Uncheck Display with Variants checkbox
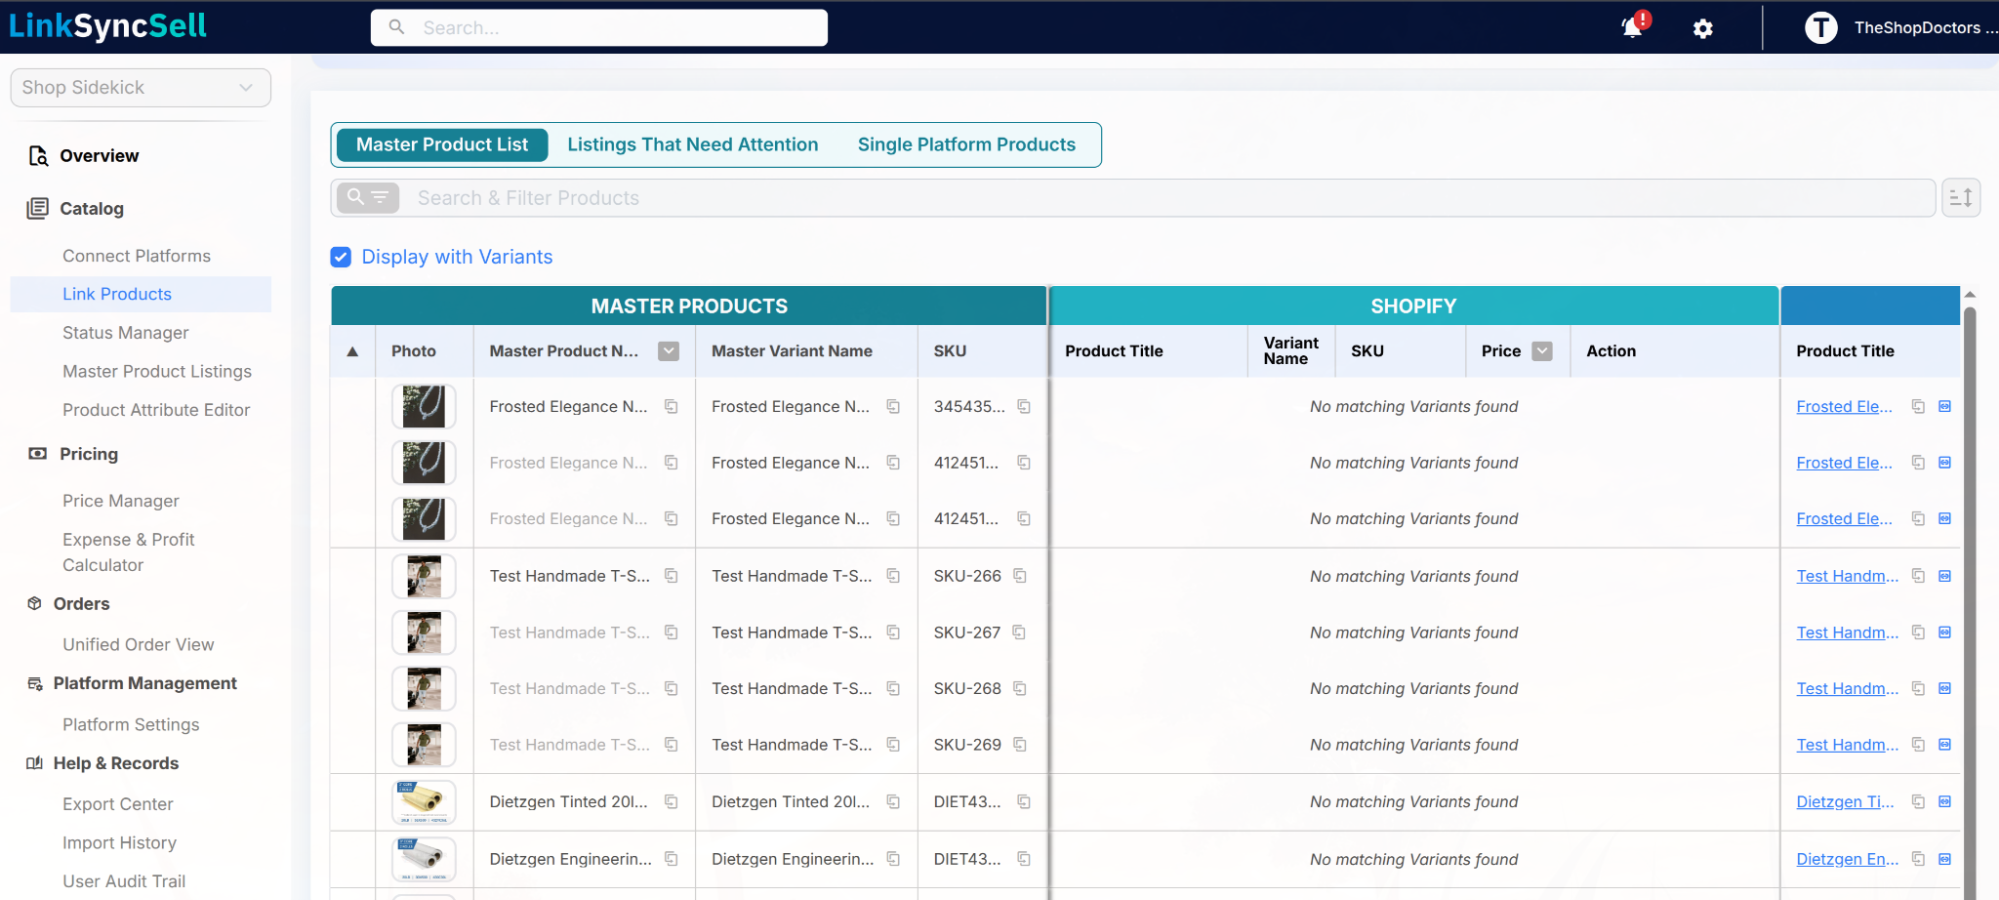1999x900 pixels. (341, 257)
